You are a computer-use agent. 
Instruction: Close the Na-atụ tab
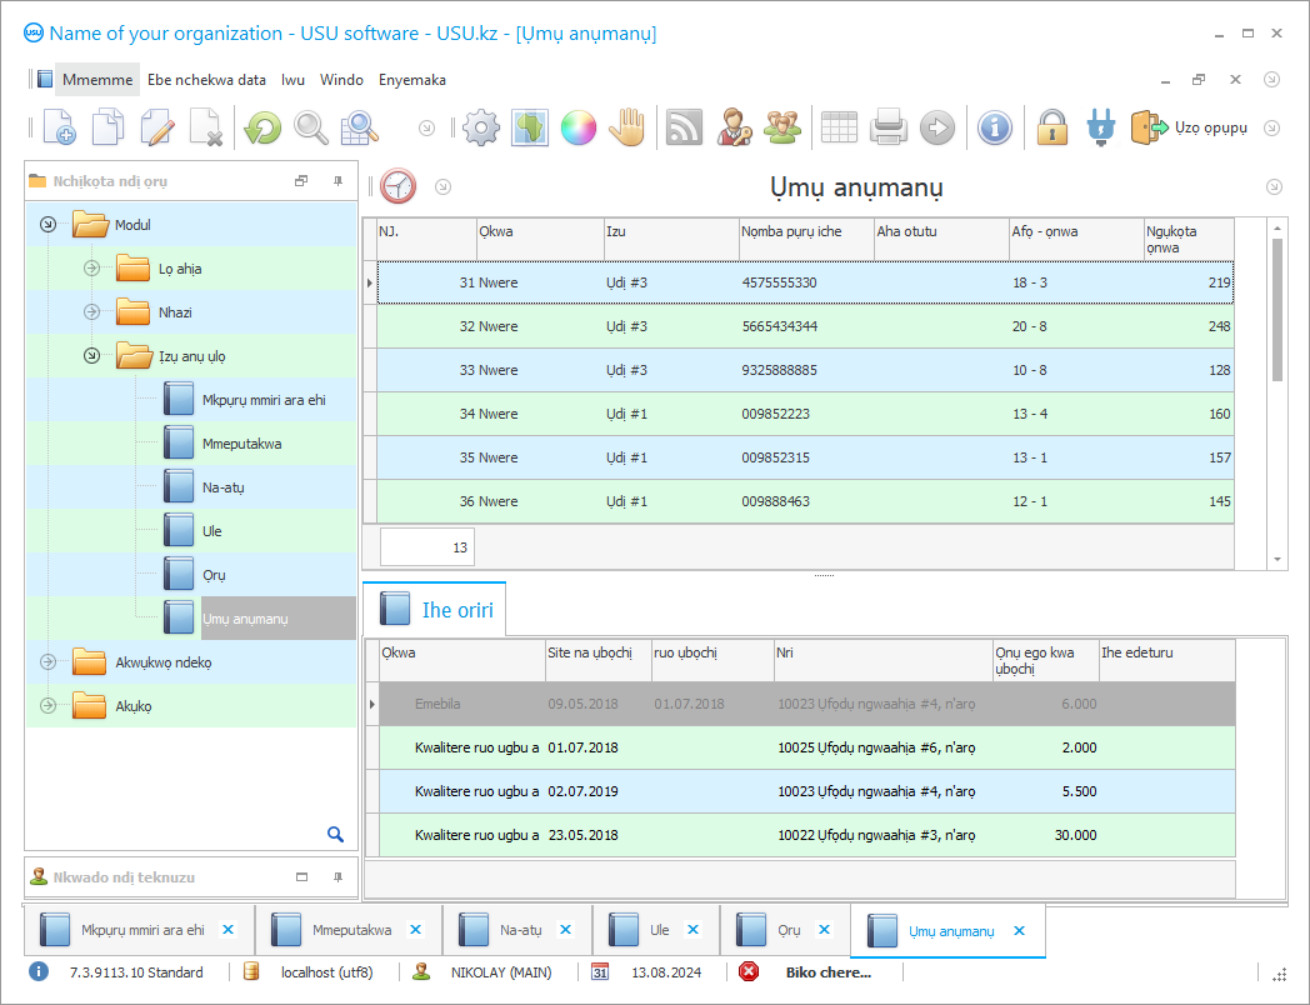[x=566, y=930]
